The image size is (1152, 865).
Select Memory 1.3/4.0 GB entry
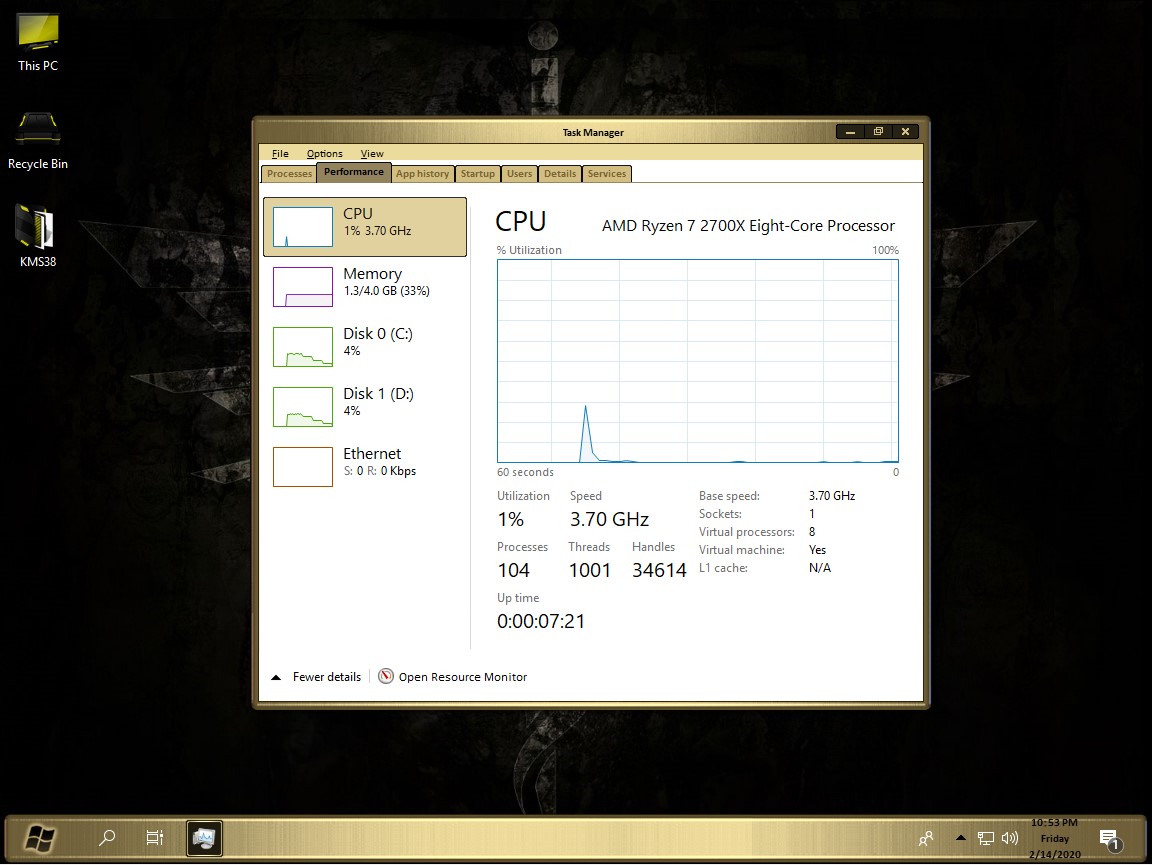(365, 287)
